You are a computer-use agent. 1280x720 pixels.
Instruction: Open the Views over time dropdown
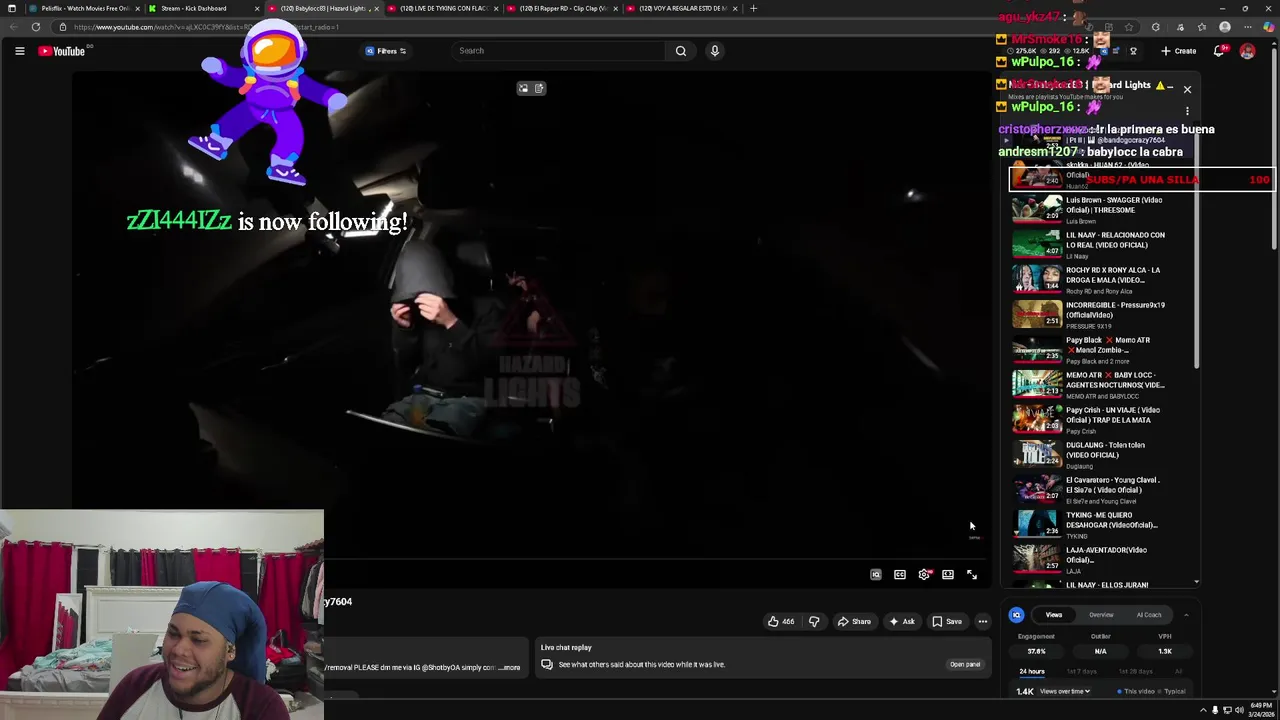coord(1065,691)
